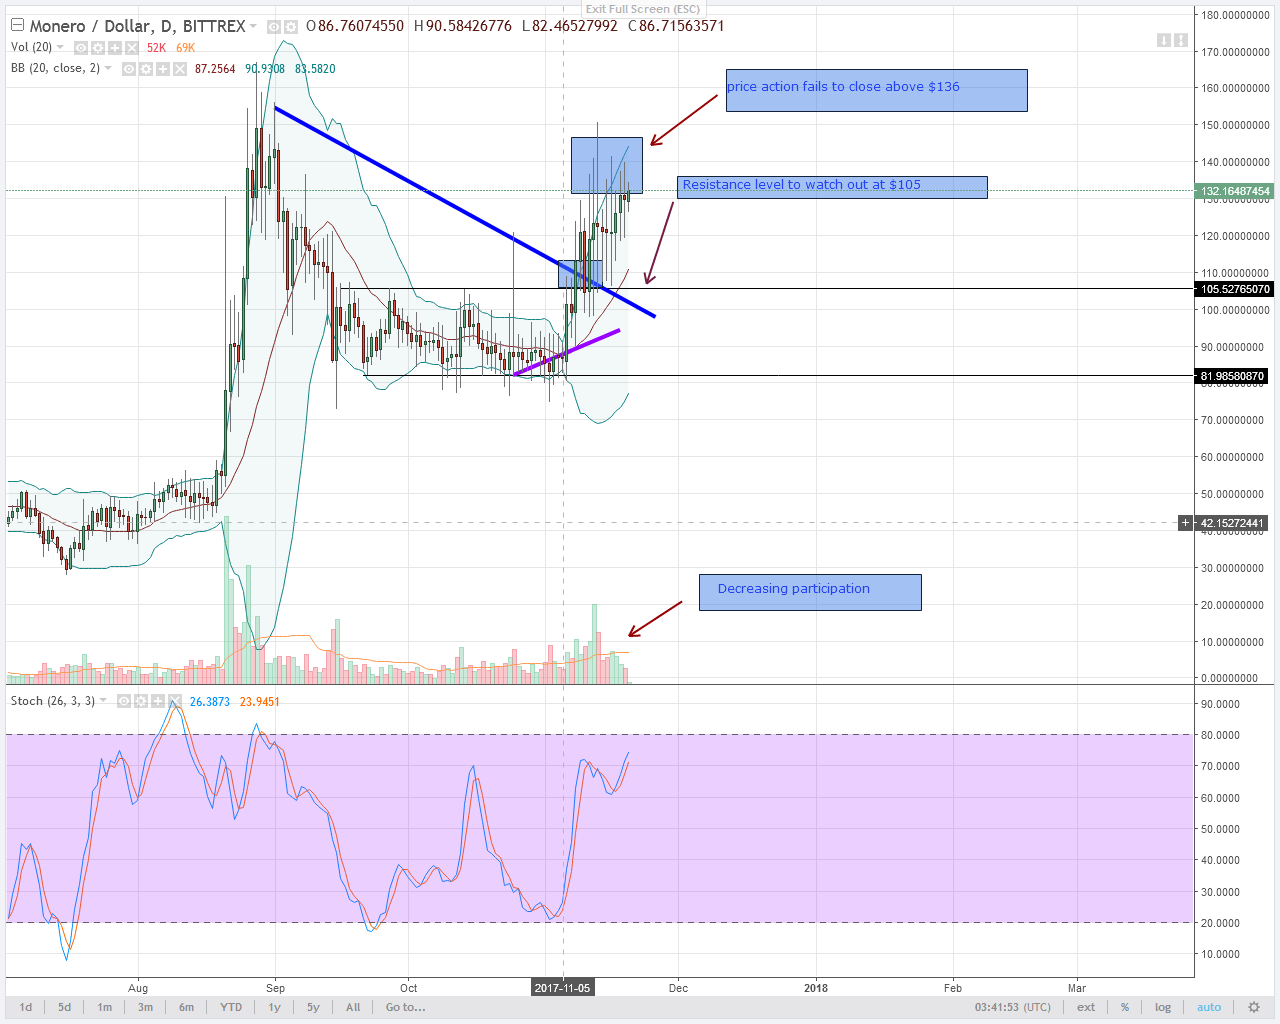The image size is (1280, 1024).
Task: Open Bollinger Bands settings gear
Action: [x=146, y=69]
